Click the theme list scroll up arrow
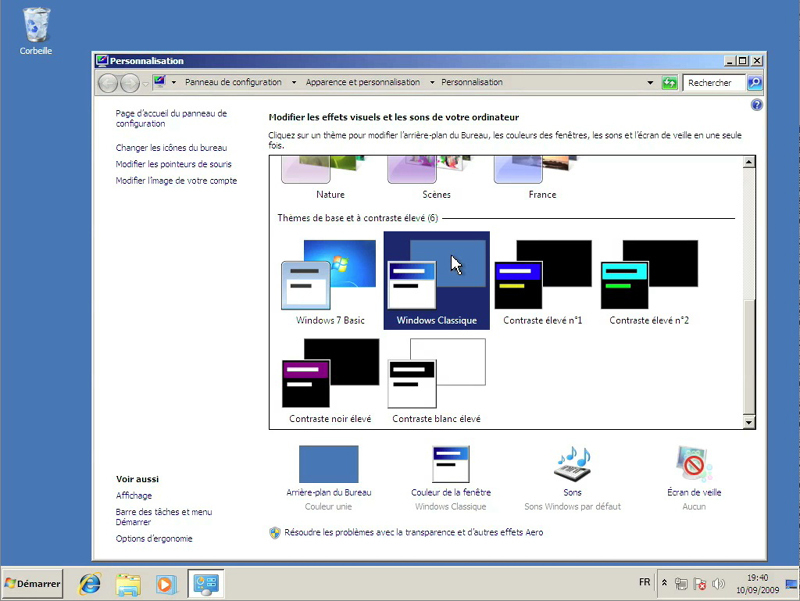800x601 pixels. point(748,163)
